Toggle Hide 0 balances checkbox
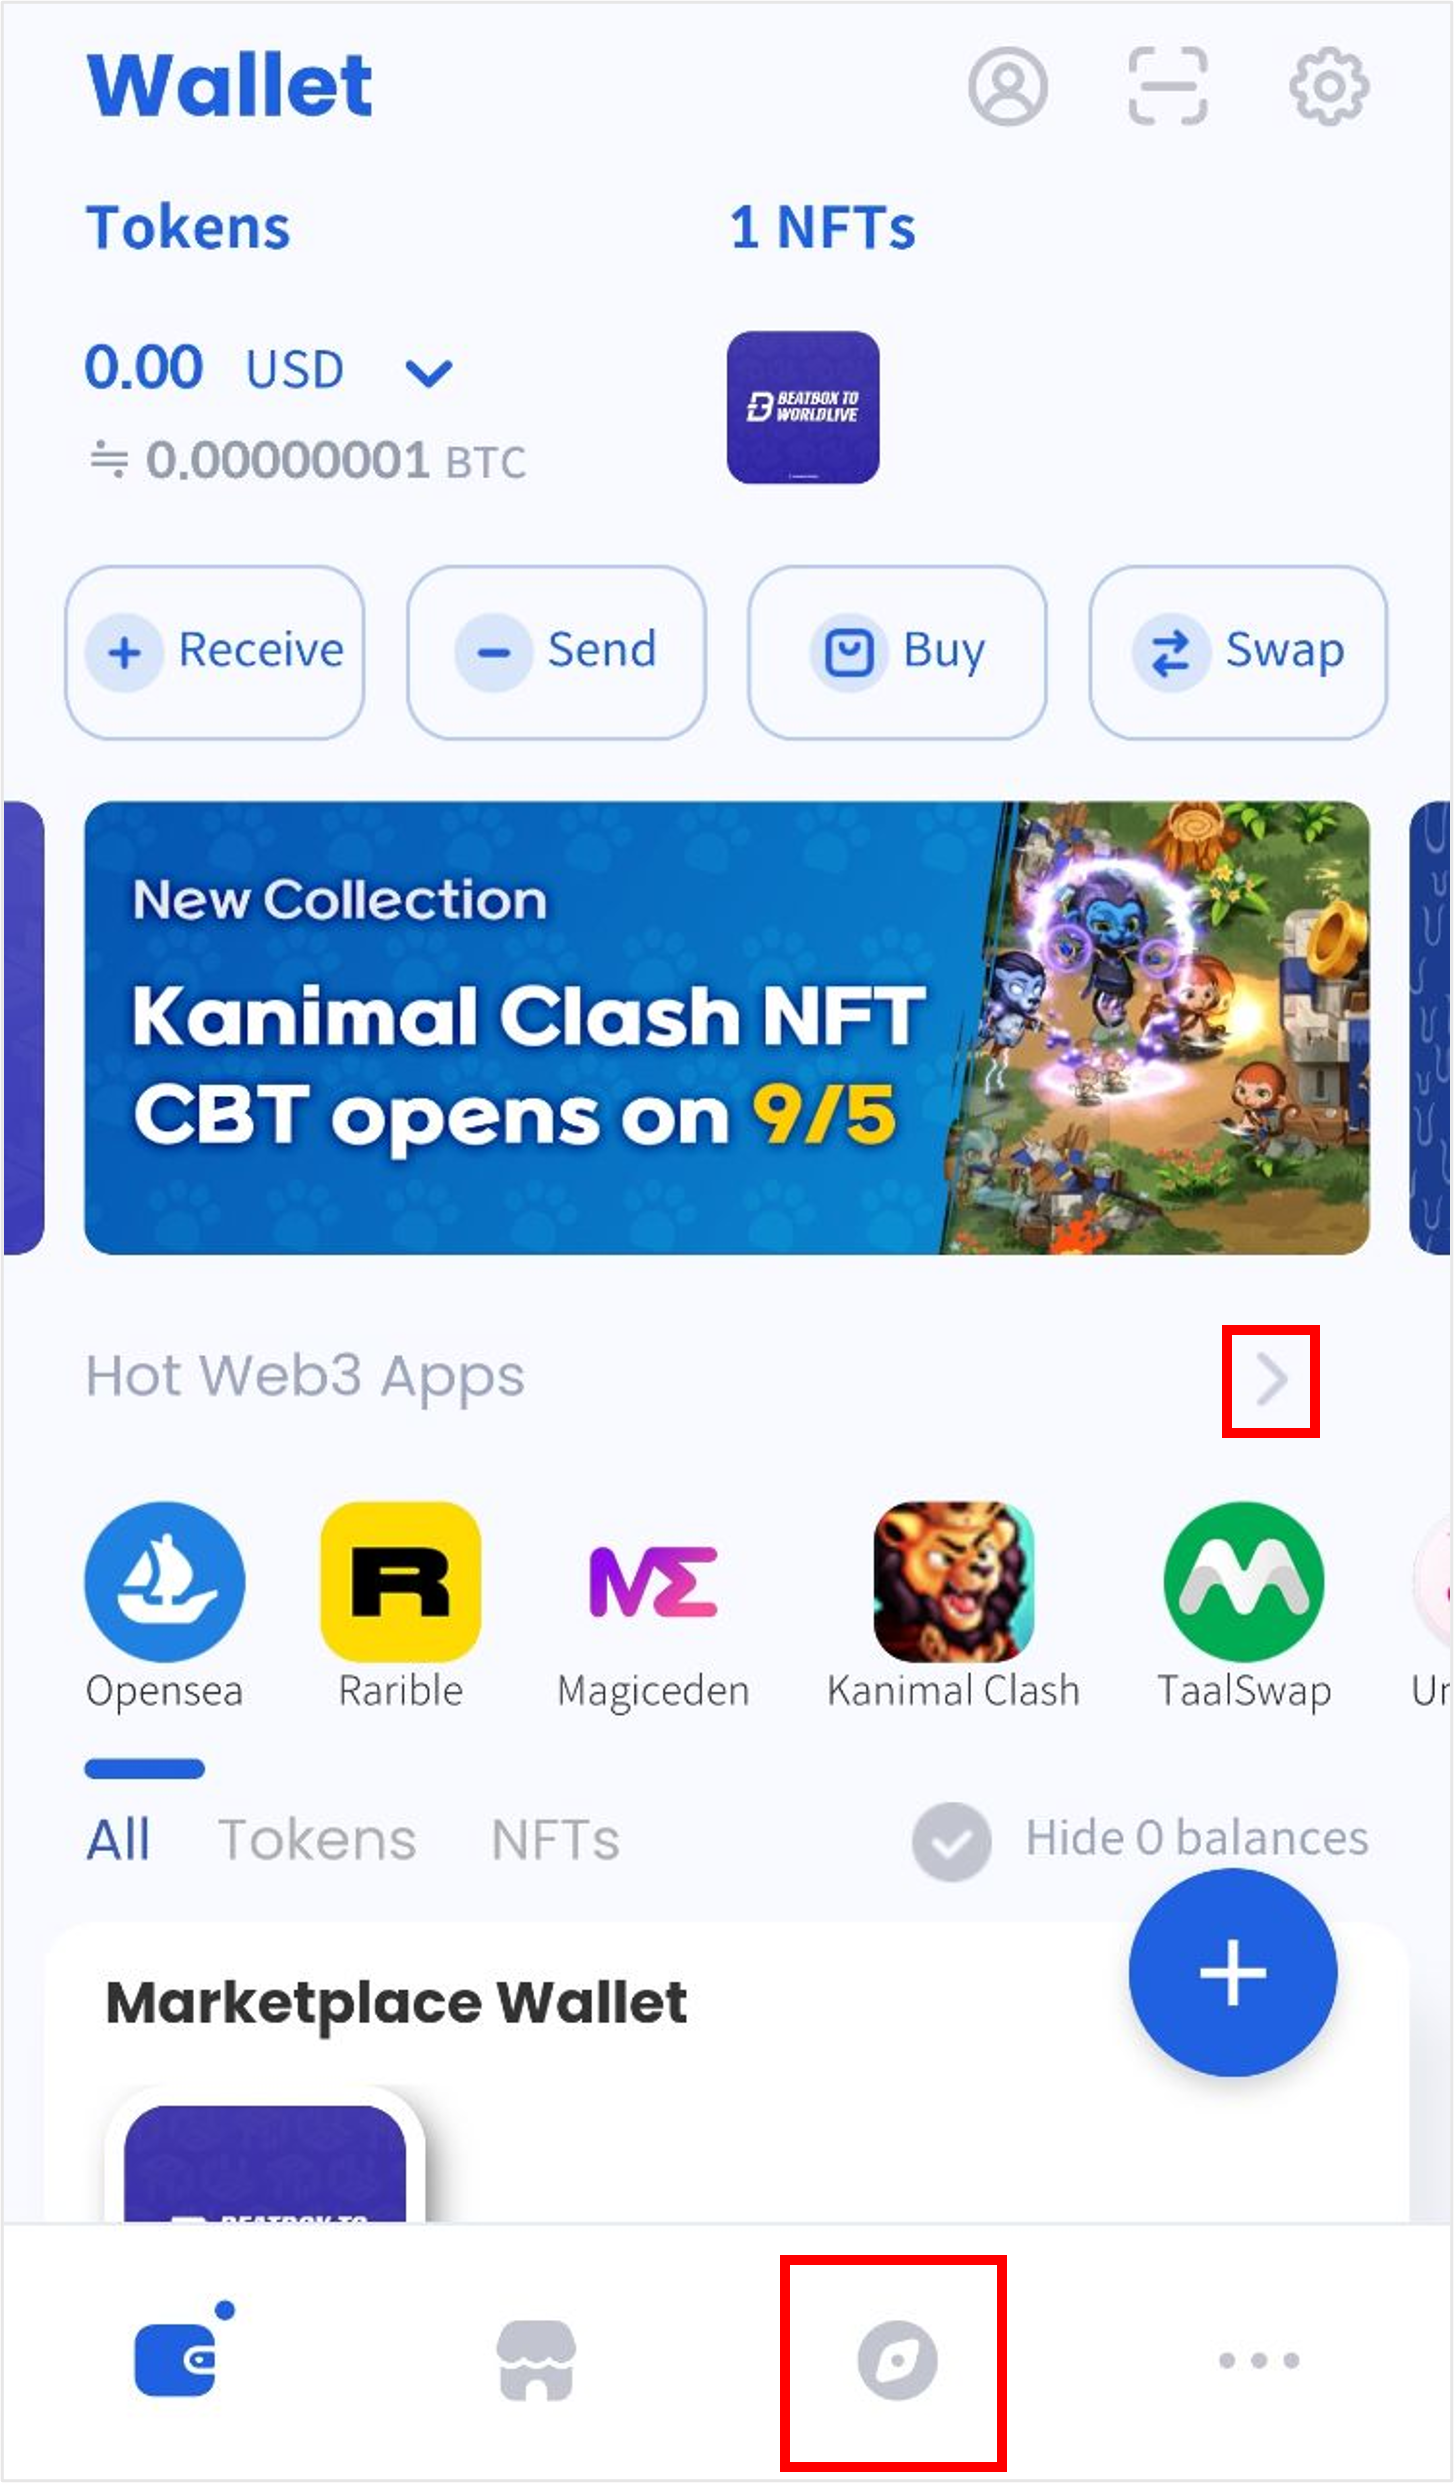 pyautogui.click(x=951, y=1841)
